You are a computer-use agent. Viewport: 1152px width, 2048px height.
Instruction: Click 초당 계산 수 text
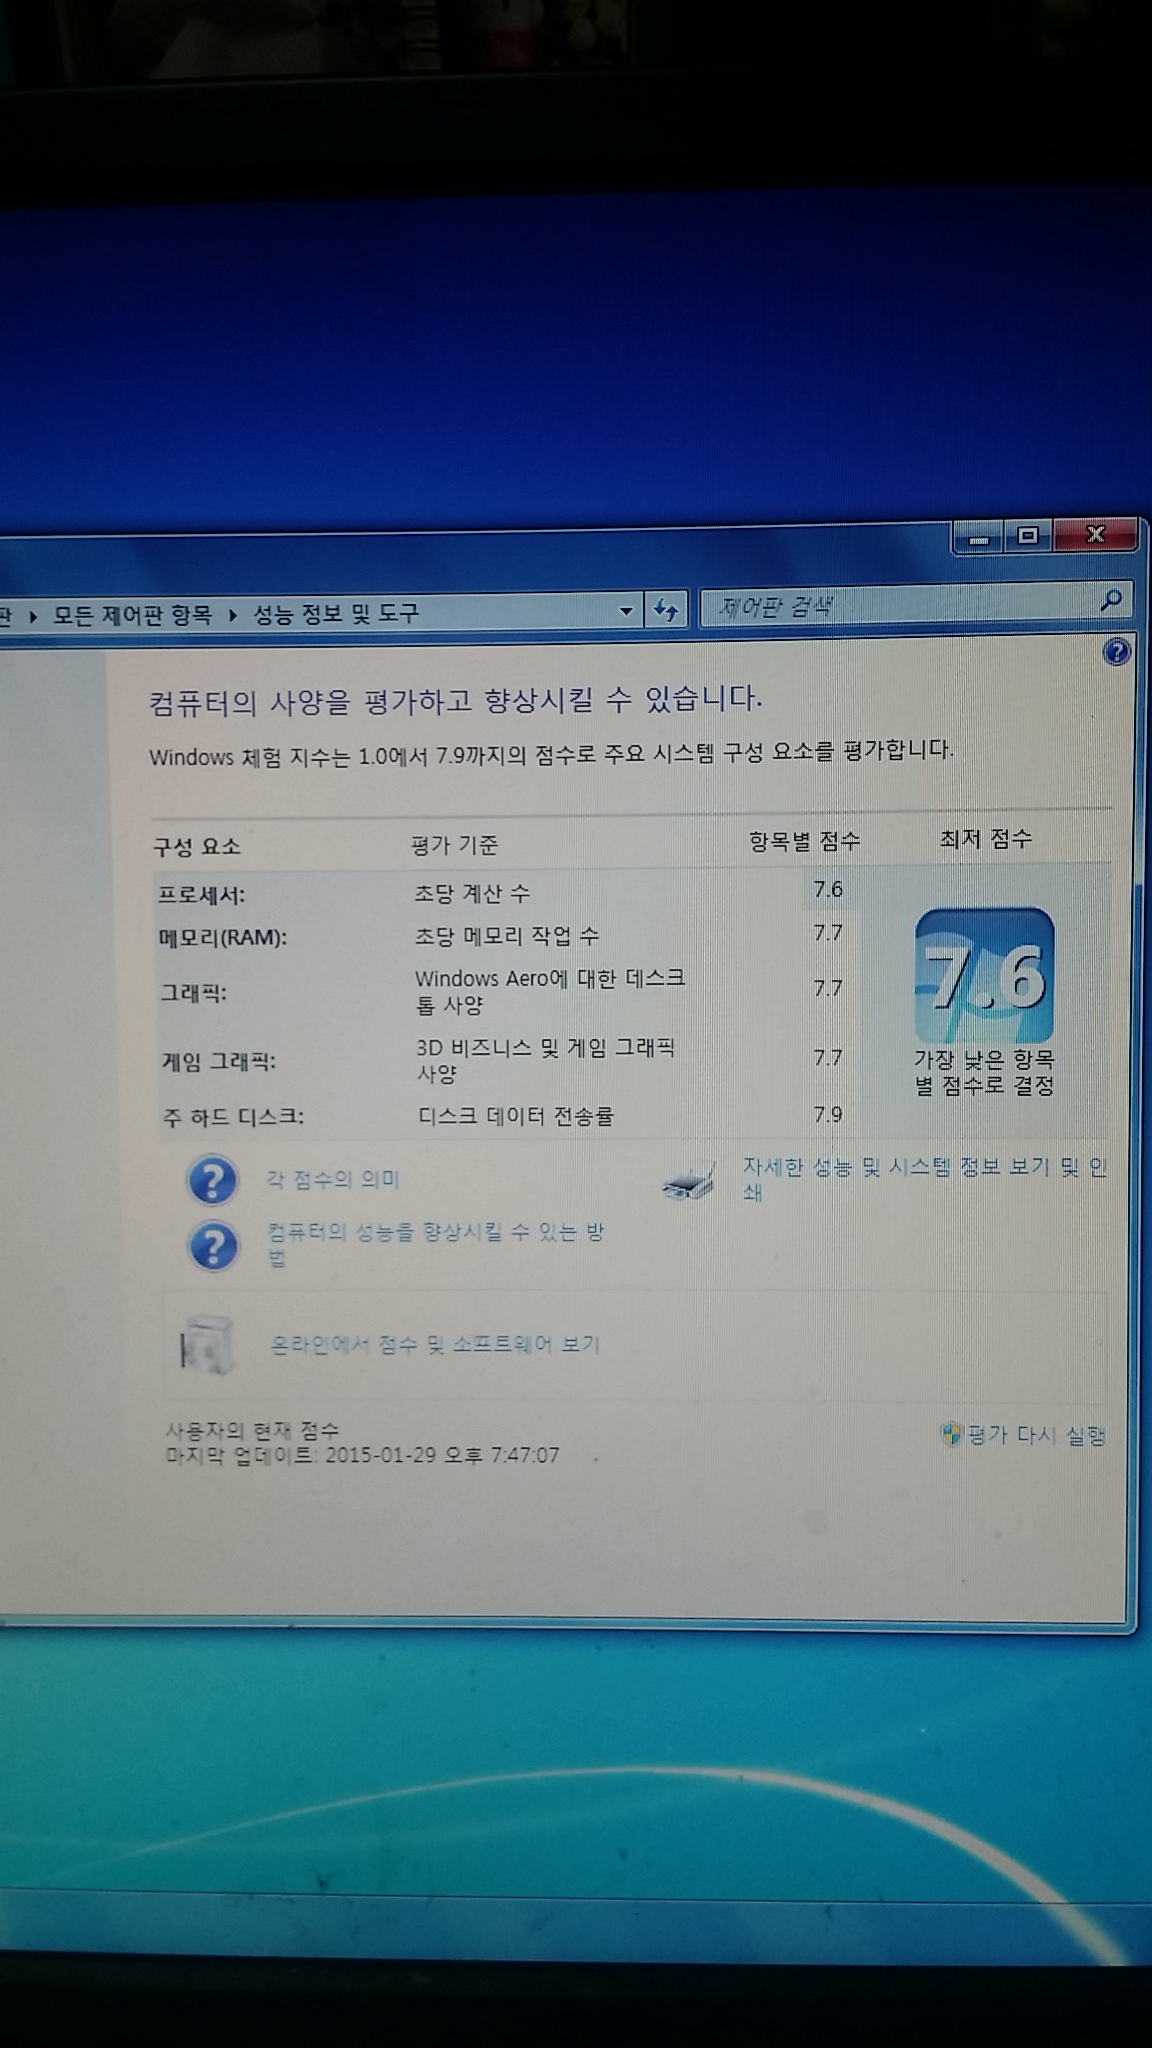coord(472,893)
